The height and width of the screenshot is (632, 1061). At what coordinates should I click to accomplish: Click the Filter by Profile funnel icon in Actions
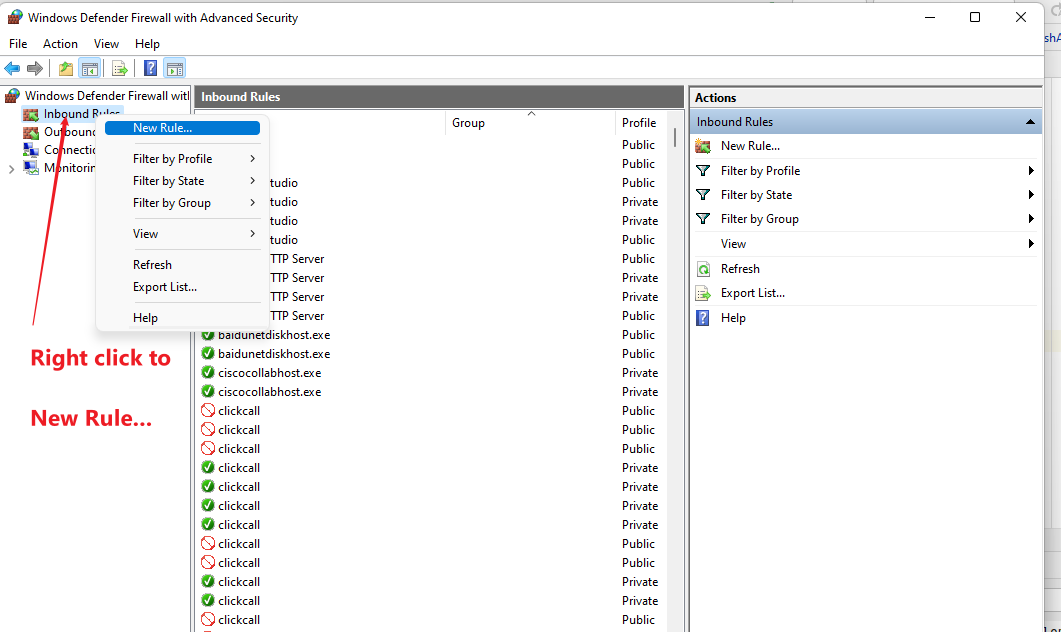coord(703,171)
